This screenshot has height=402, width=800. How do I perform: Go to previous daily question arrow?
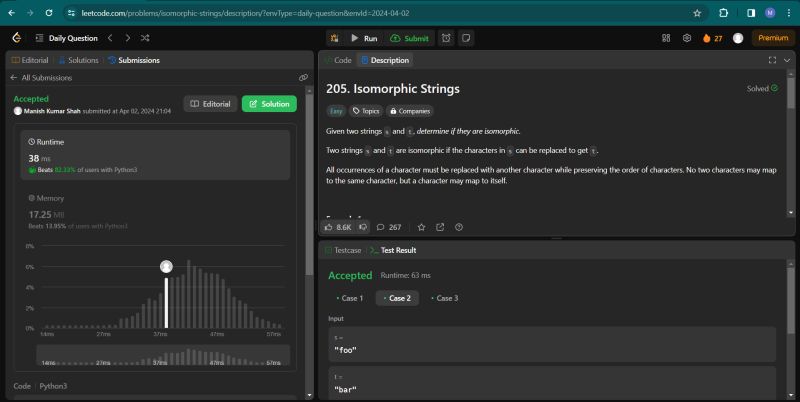110,38
